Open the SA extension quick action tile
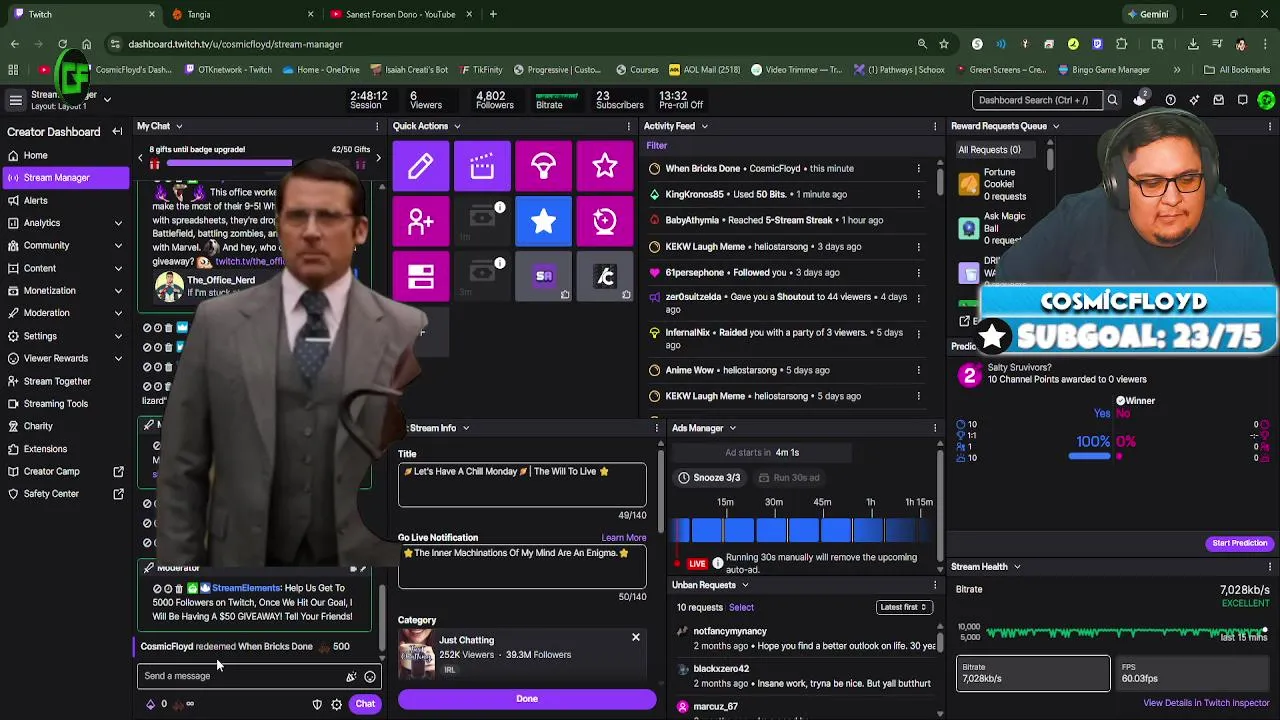 pos(543,276)
